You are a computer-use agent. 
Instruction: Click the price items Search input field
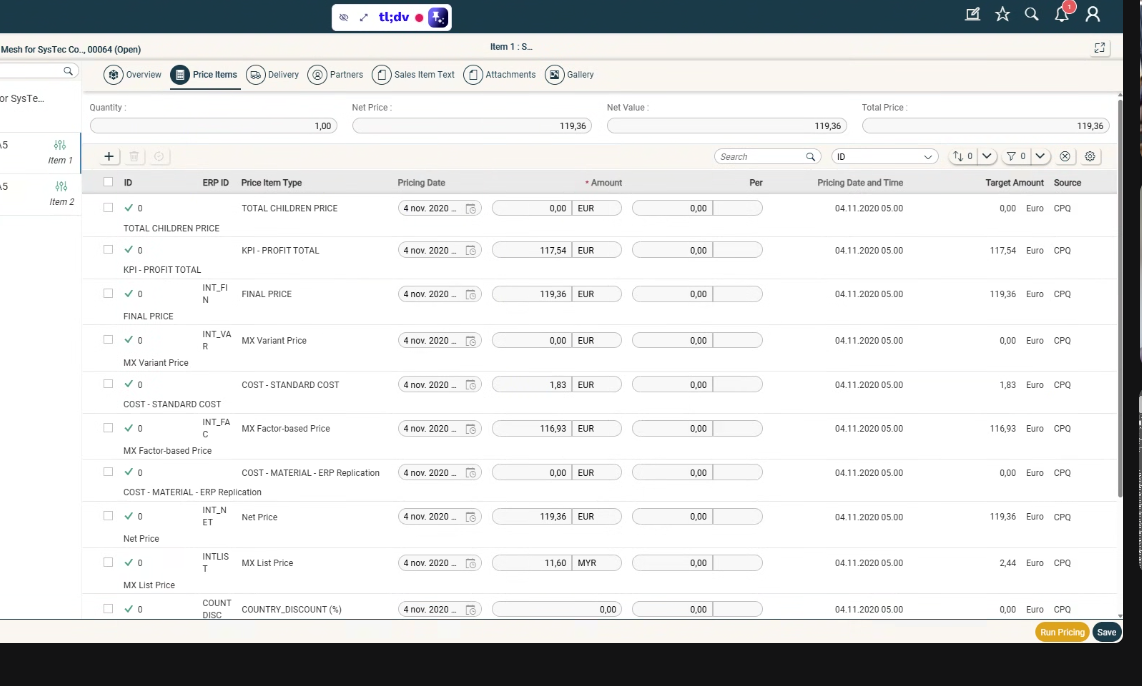tap(762, 157)
